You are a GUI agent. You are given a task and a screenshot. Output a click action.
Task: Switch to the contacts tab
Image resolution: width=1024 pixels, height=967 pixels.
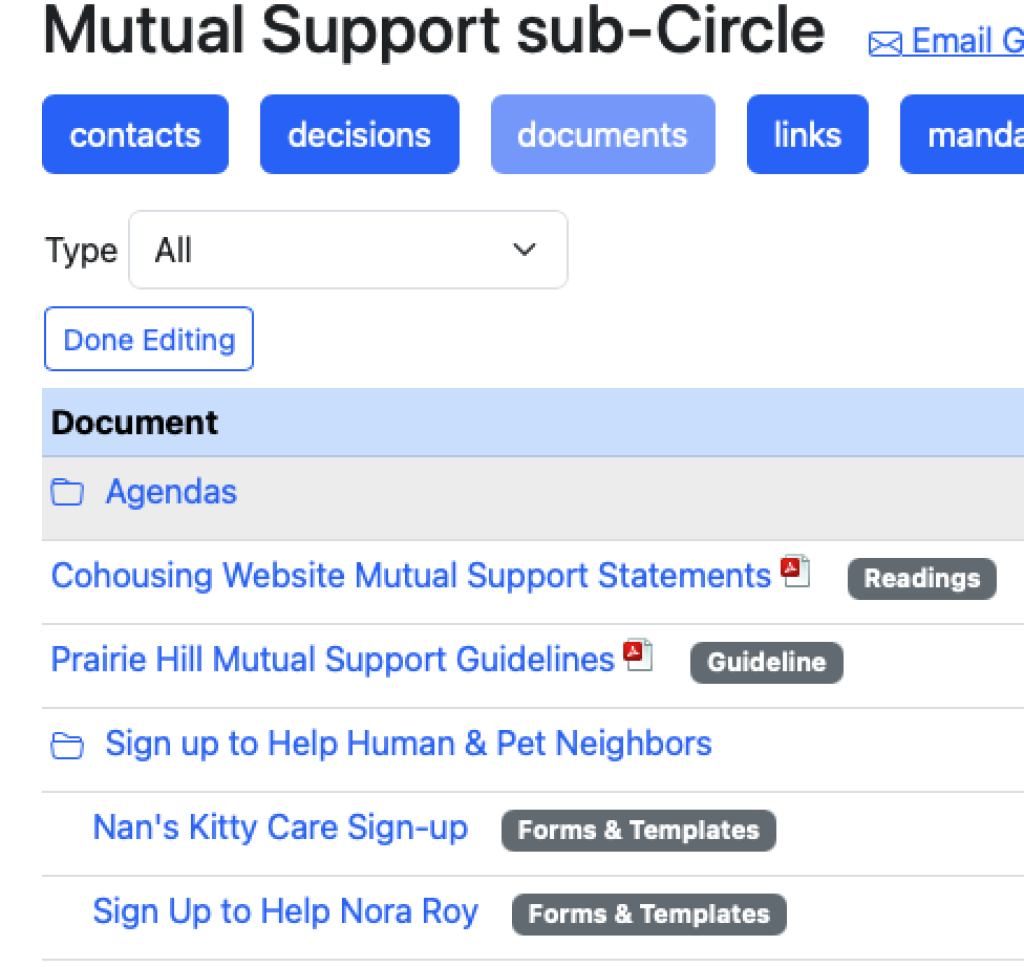(x=135, y=135)
